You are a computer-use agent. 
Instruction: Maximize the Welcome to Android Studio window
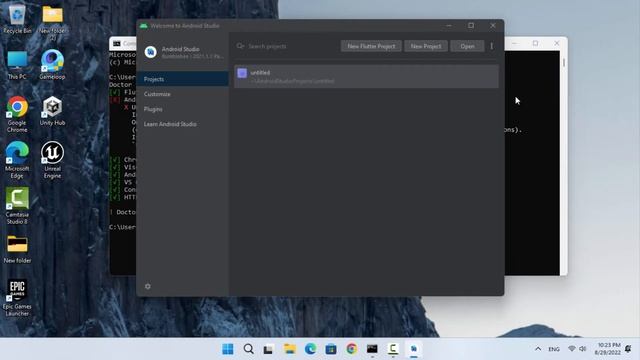(x=471, y=26)
